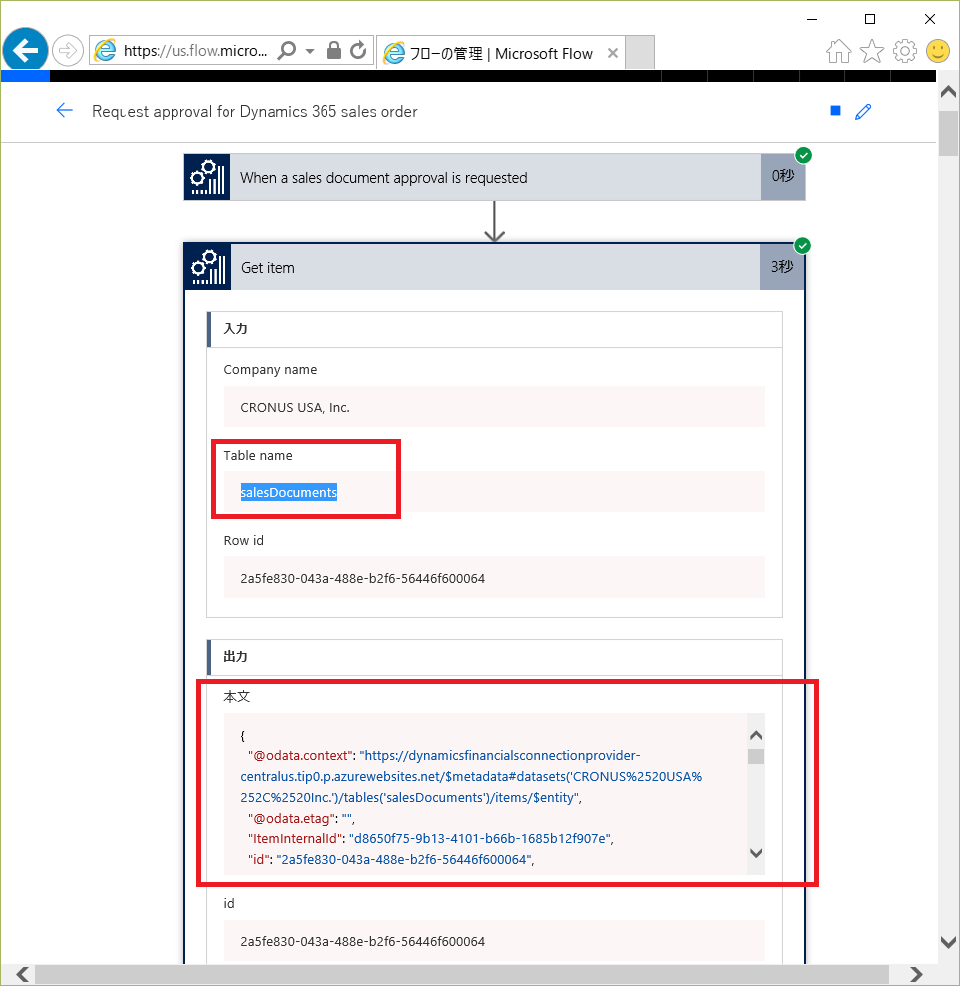
Task: Click the Dynamics icon on the trigger step
Action: pos(207,177)
